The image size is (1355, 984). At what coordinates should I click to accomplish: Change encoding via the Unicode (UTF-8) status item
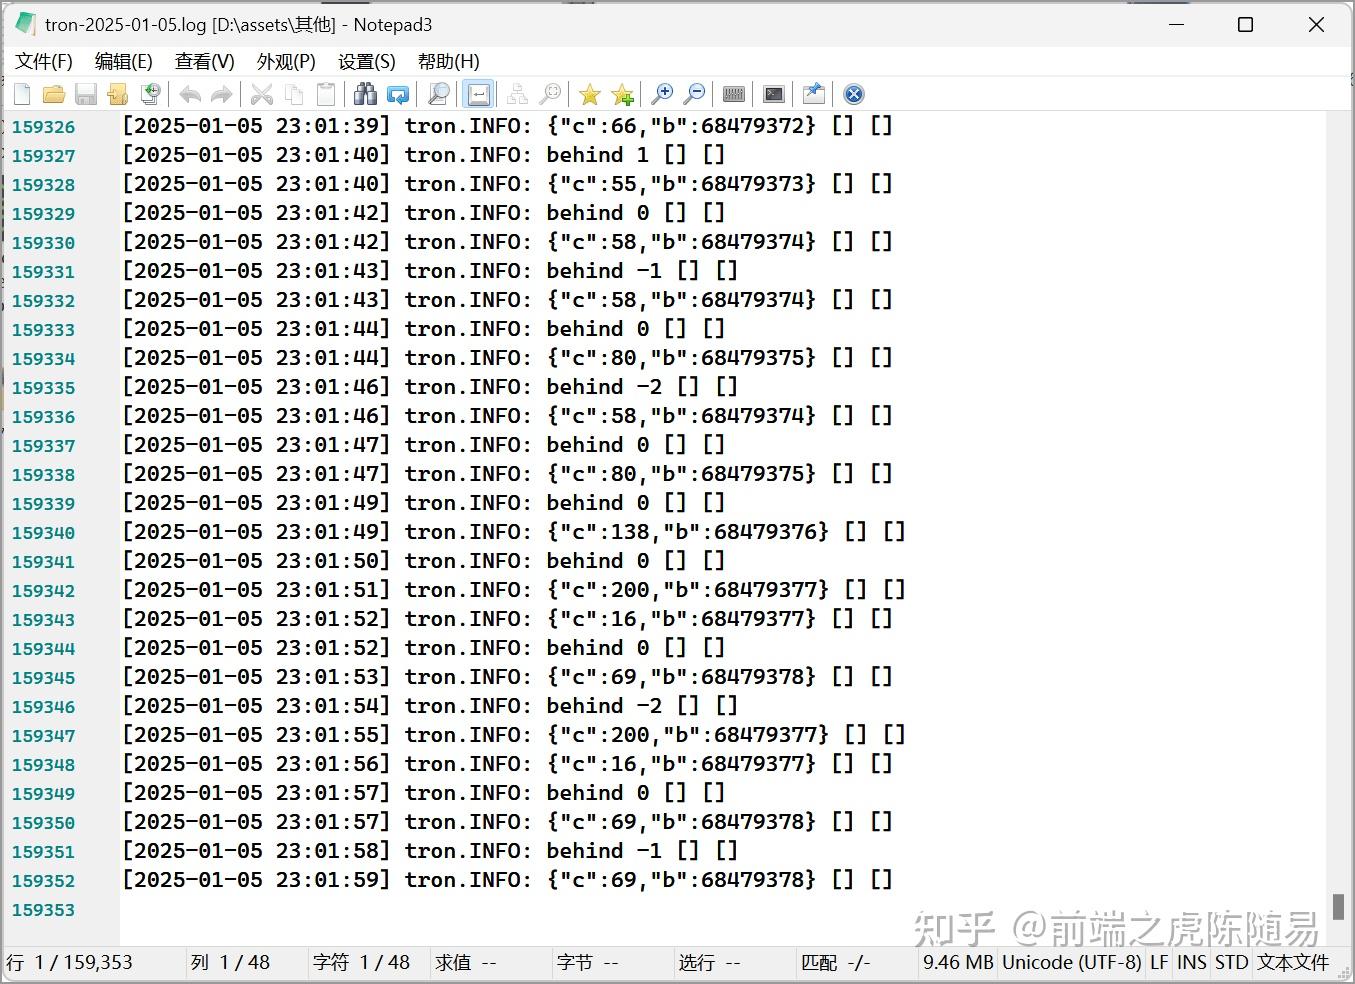tap(1072, 963)
